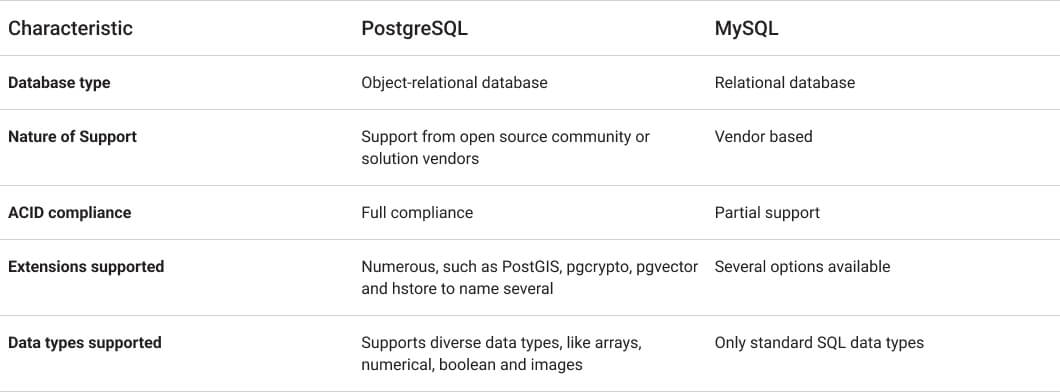This screenshot has height=392, width=1060.
Task: Click the solution vendors text
Action: point(420,159)
